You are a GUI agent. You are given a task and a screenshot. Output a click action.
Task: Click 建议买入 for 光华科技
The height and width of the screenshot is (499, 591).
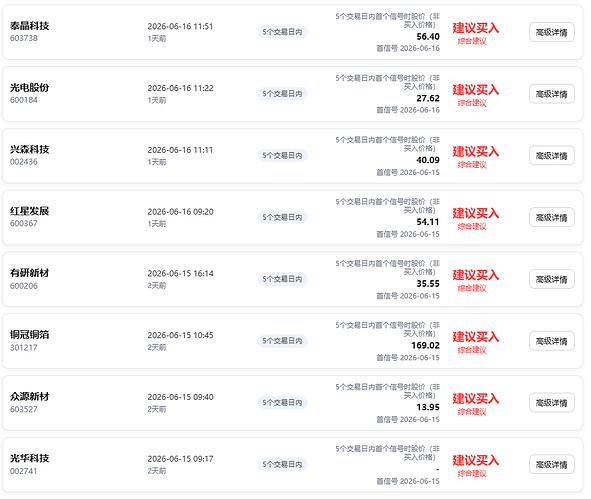(476, 461)
